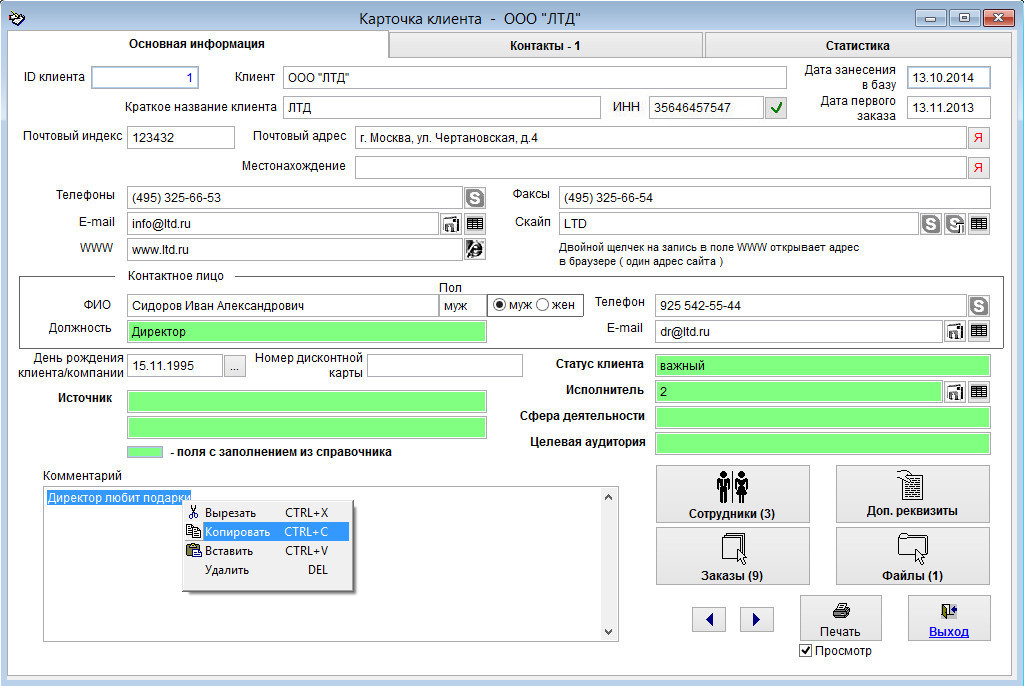
Task: Go to next client with right arrow
Action: pyautogui.click(x=757, y=620)
